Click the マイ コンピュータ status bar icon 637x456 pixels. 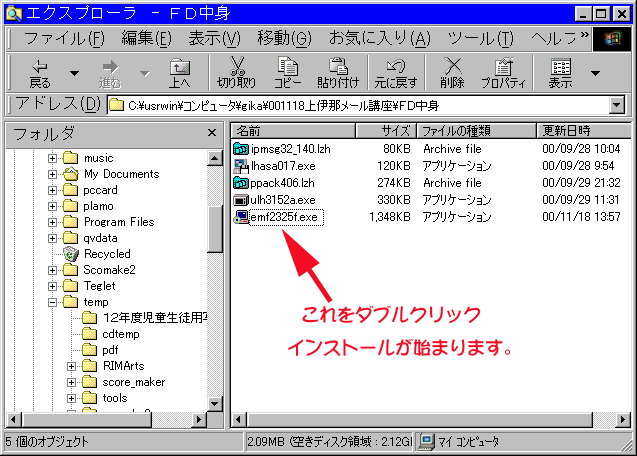click(x=427, y=442)
